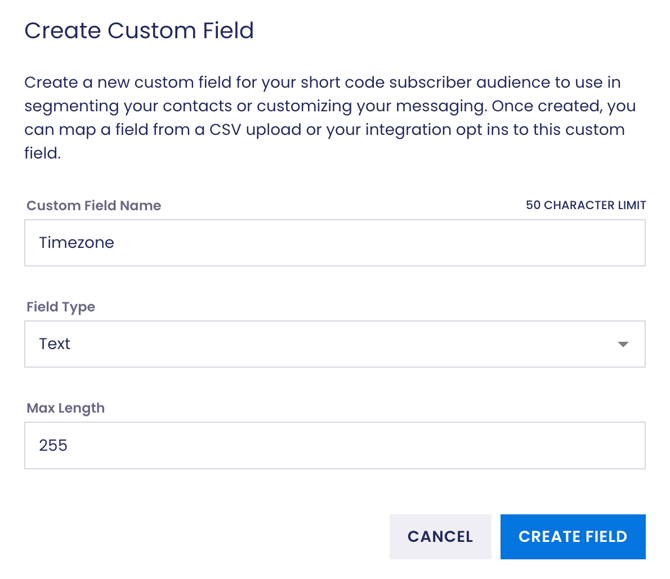Click the middle of the Field Type select box

pos(334,344)
